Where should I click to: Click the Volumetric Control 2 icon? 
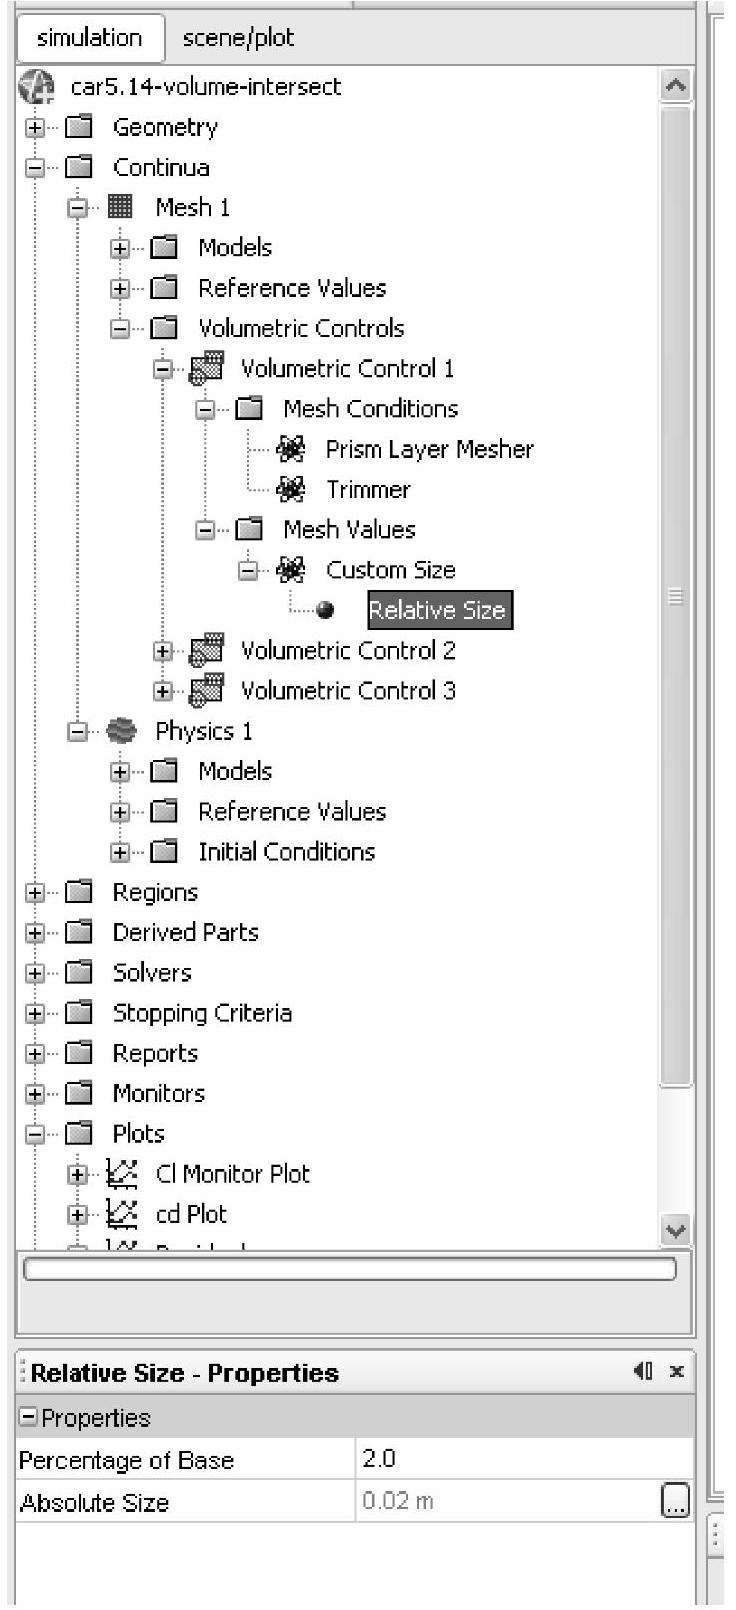click(206, 651)
